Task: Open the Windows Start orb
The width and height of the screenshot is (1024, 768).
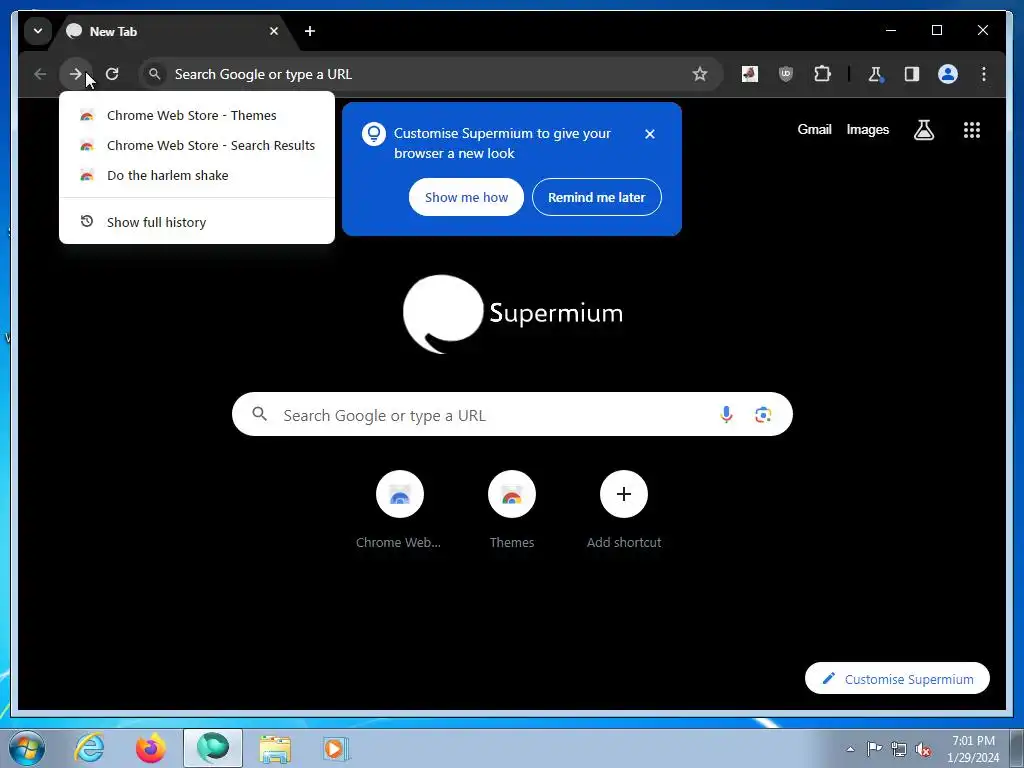Action: pyautogui.click(x=27, y=748)
